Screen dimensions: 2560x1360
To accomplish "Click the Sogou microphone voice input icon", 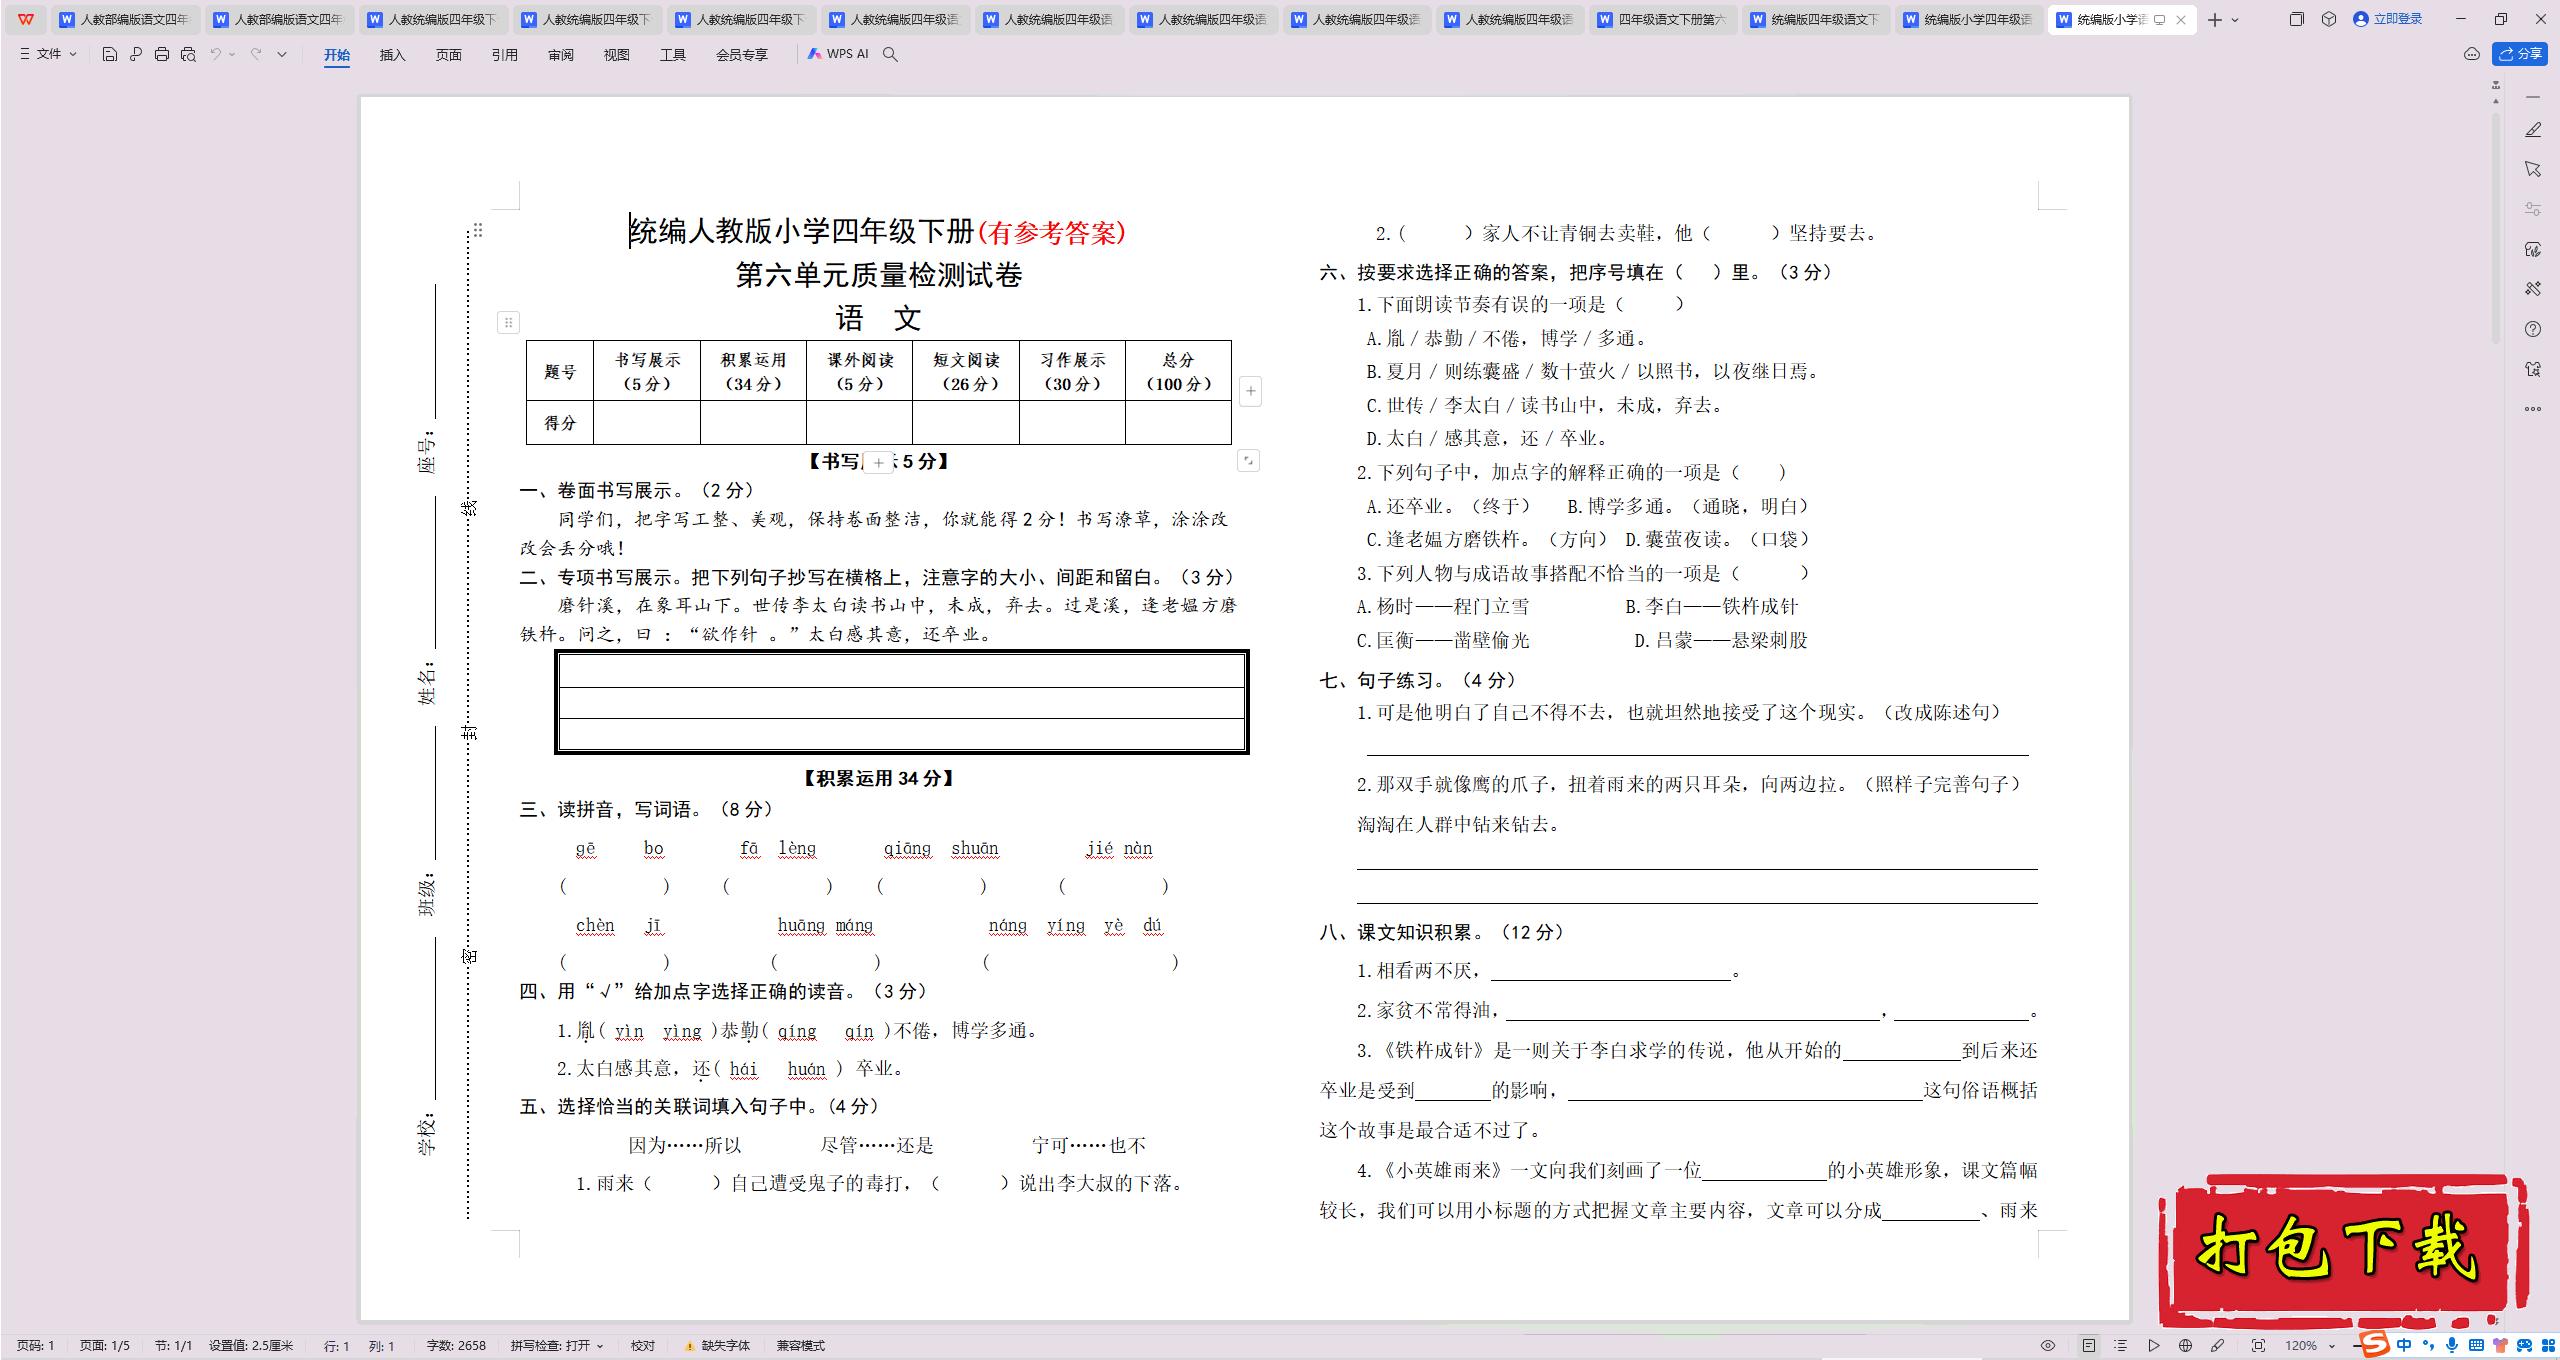I will (x=2452, y=1346).
